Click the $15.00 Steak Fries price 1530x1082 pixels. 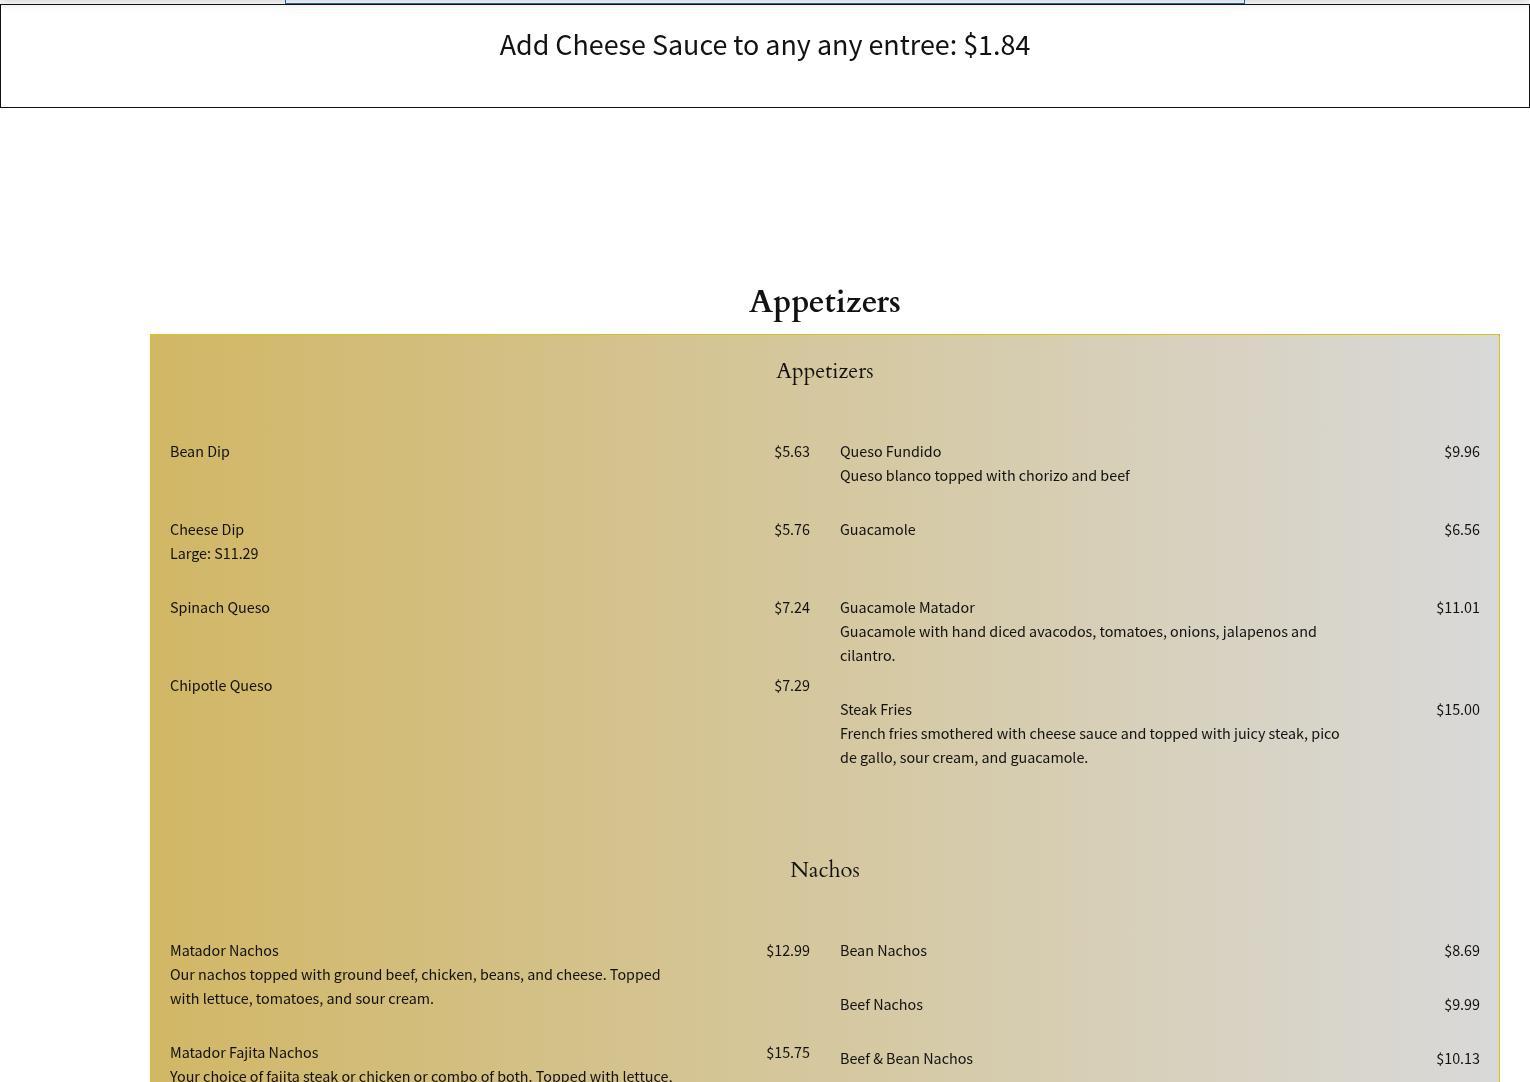tap(1457, 710)
